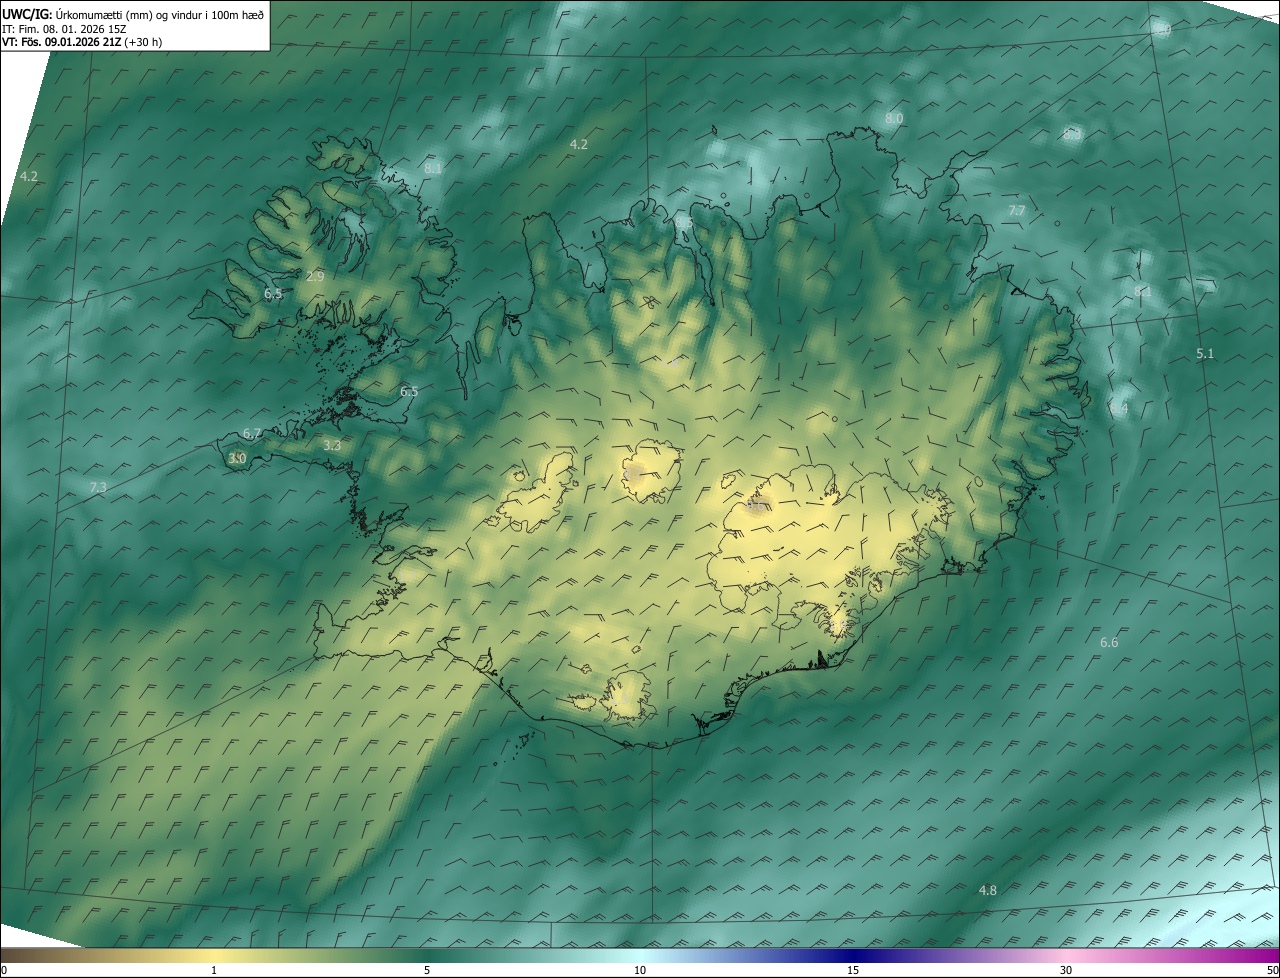
Task: Click the IT initialization time line
Action: (64, 28)
